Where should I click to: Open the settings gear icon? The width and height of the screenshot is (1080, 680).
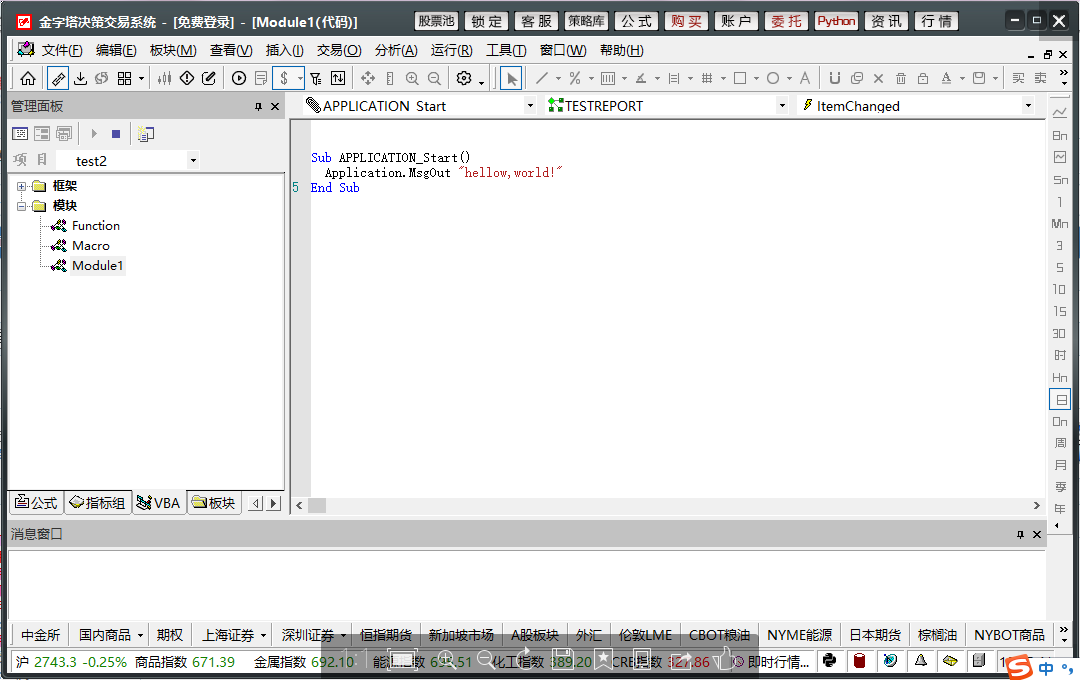(x=464, y=78)
